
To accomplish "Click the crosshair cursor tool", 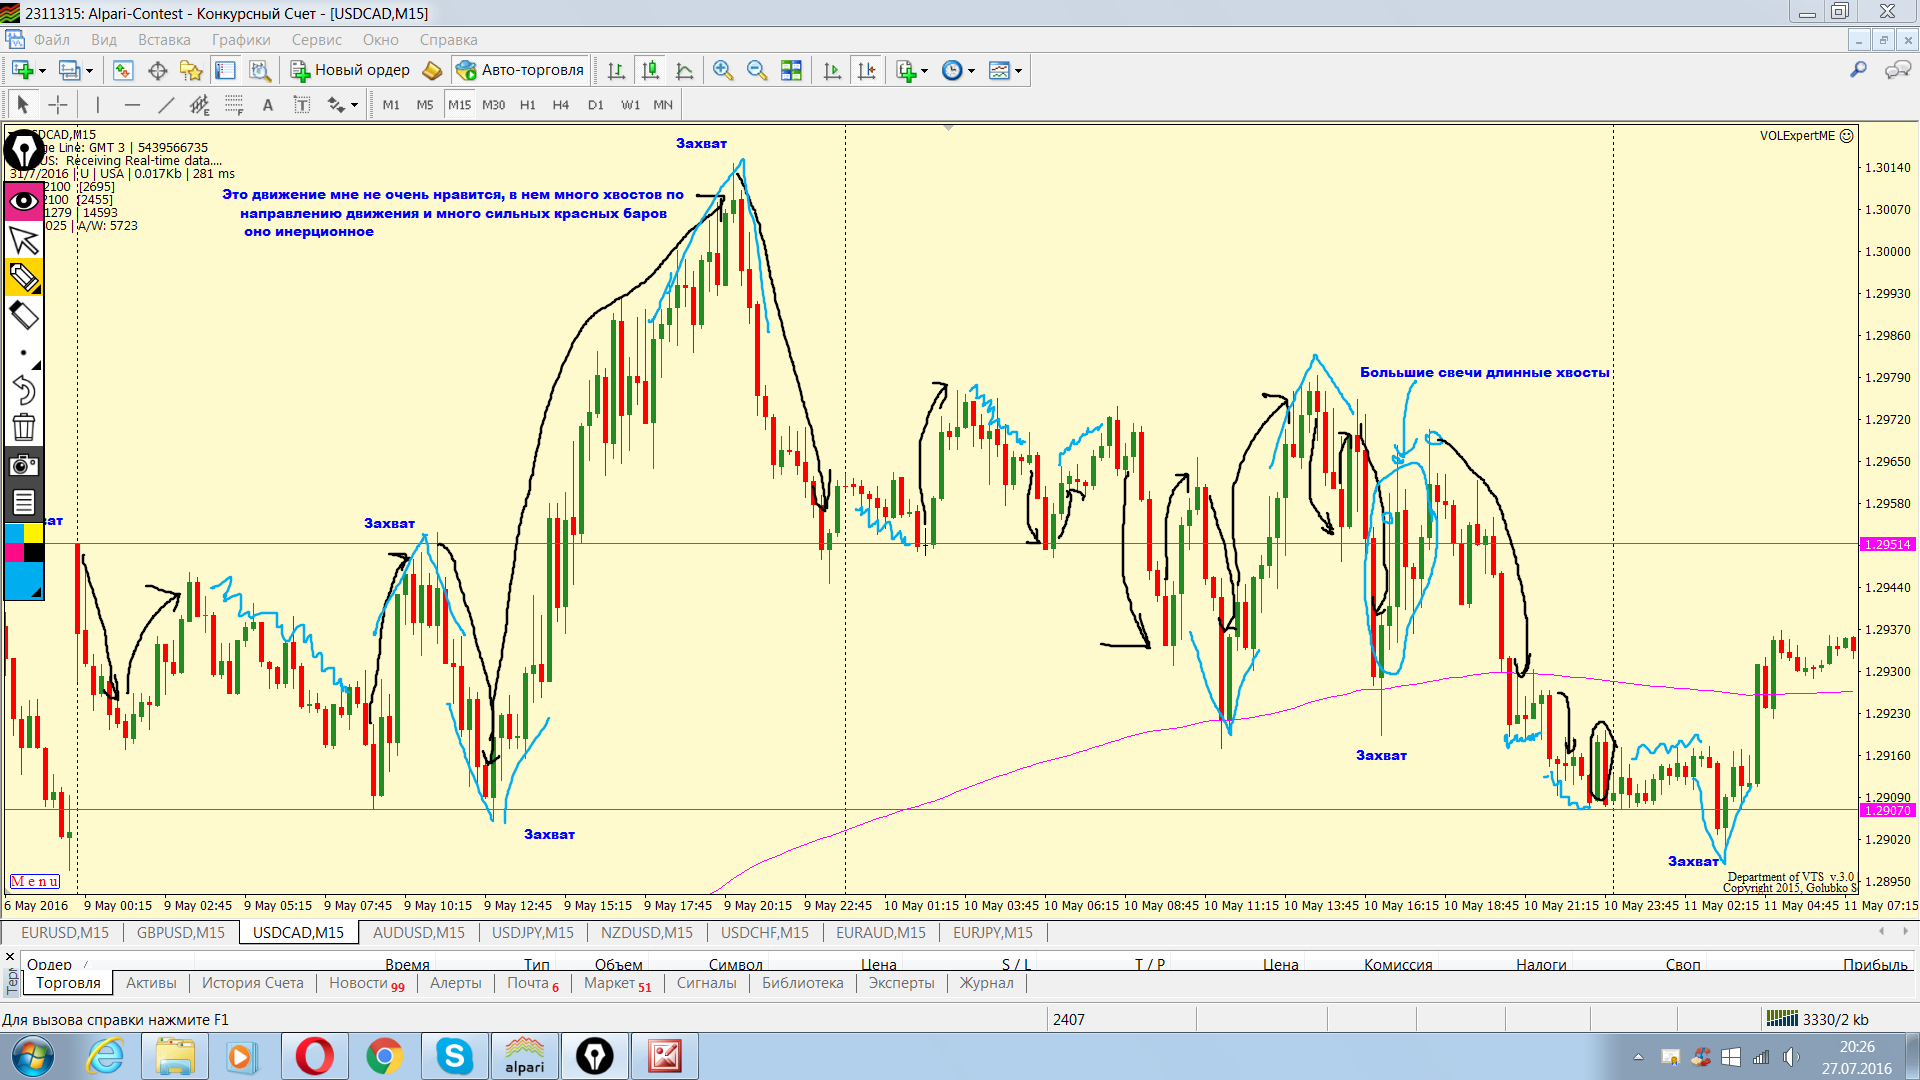I will (58, 105).
